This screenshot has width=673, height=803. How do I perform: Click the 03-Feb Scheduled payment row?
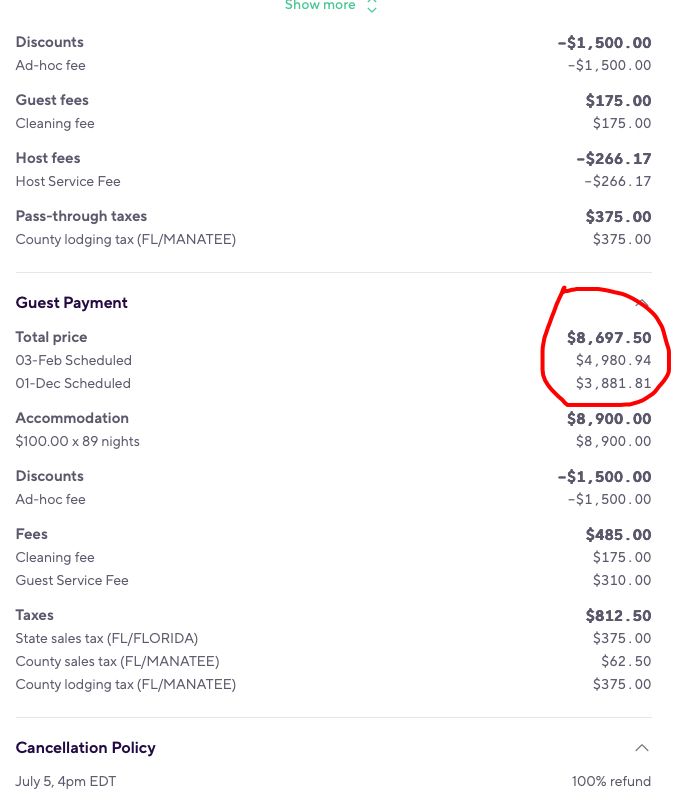pyautogui.click(x=333, y=361)
